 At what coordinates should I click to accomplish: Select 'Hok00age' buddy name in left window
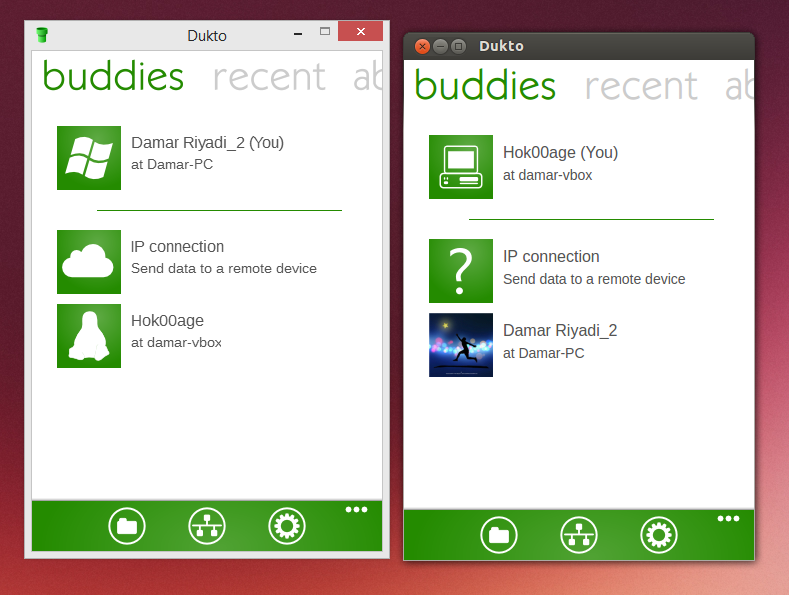click(x=168, y=321)
